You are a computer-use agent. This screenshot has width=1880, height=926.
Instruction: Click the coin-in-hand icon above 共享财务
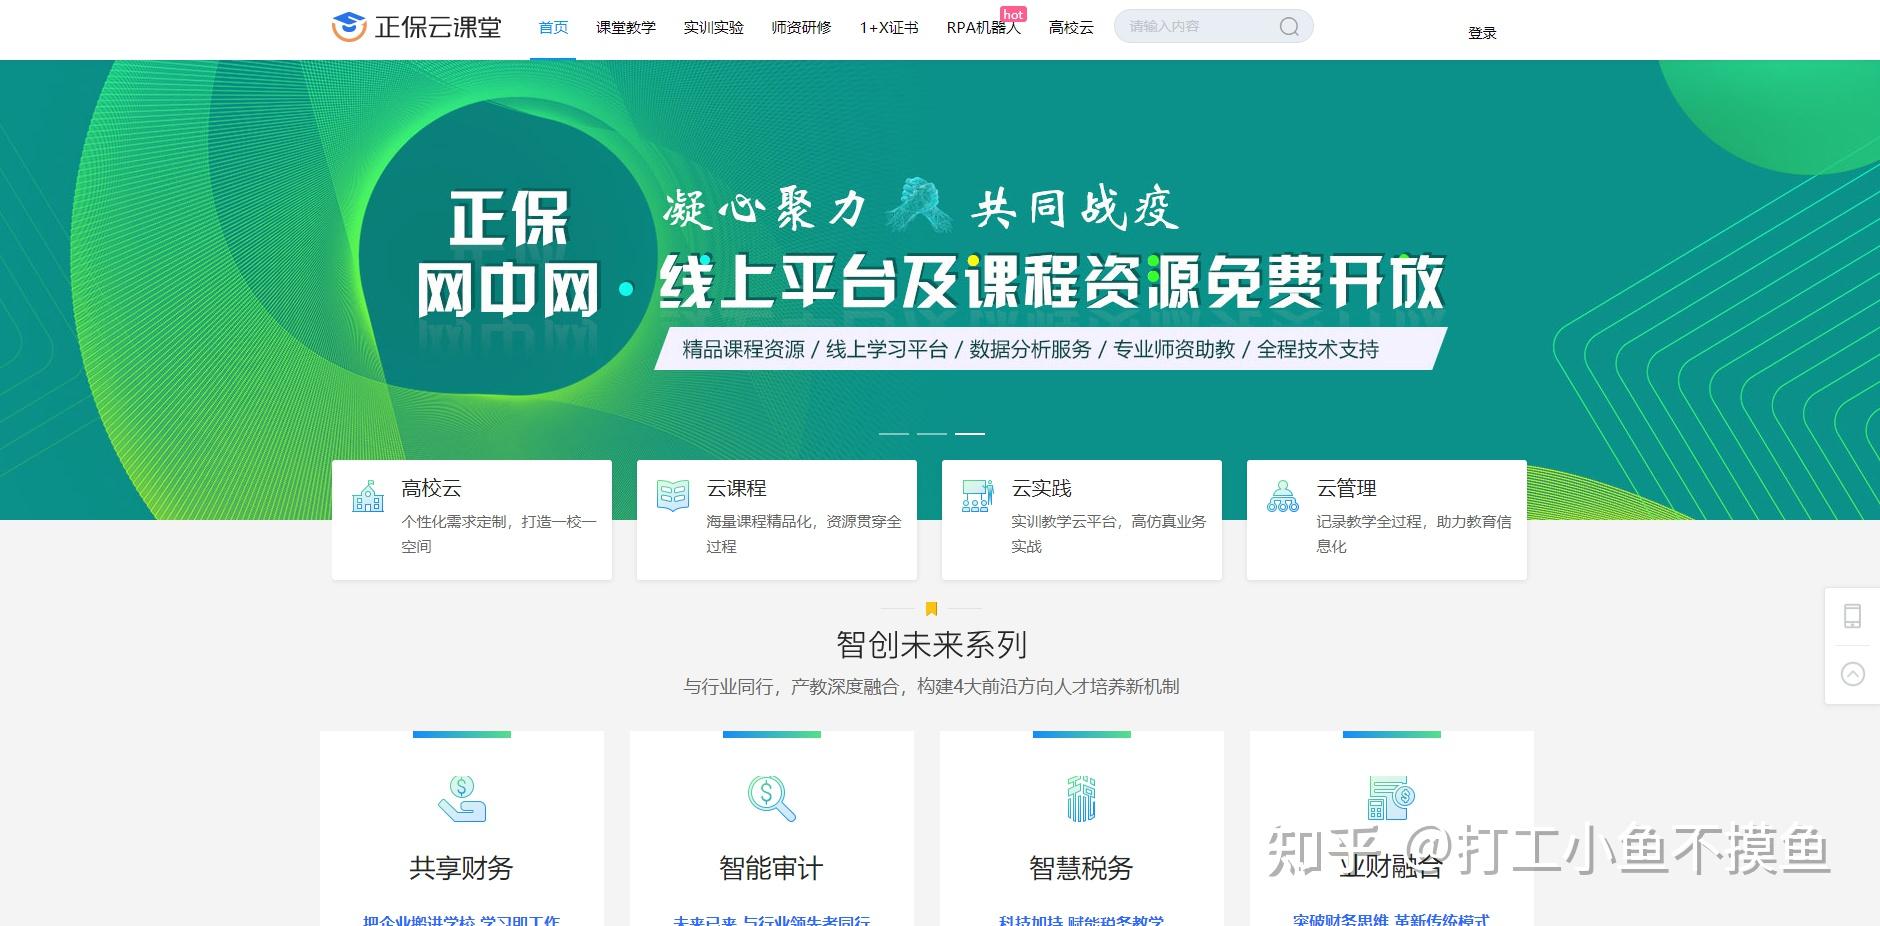click(x=461, y=797)
